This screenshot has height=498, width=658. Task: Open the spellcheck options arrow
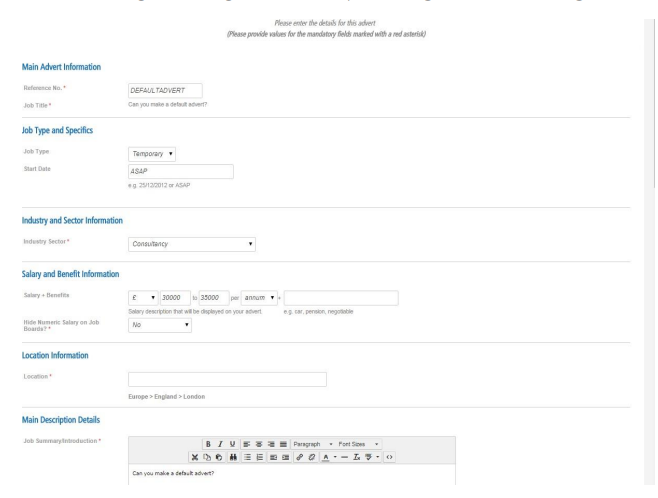click(x=378, y=457)
